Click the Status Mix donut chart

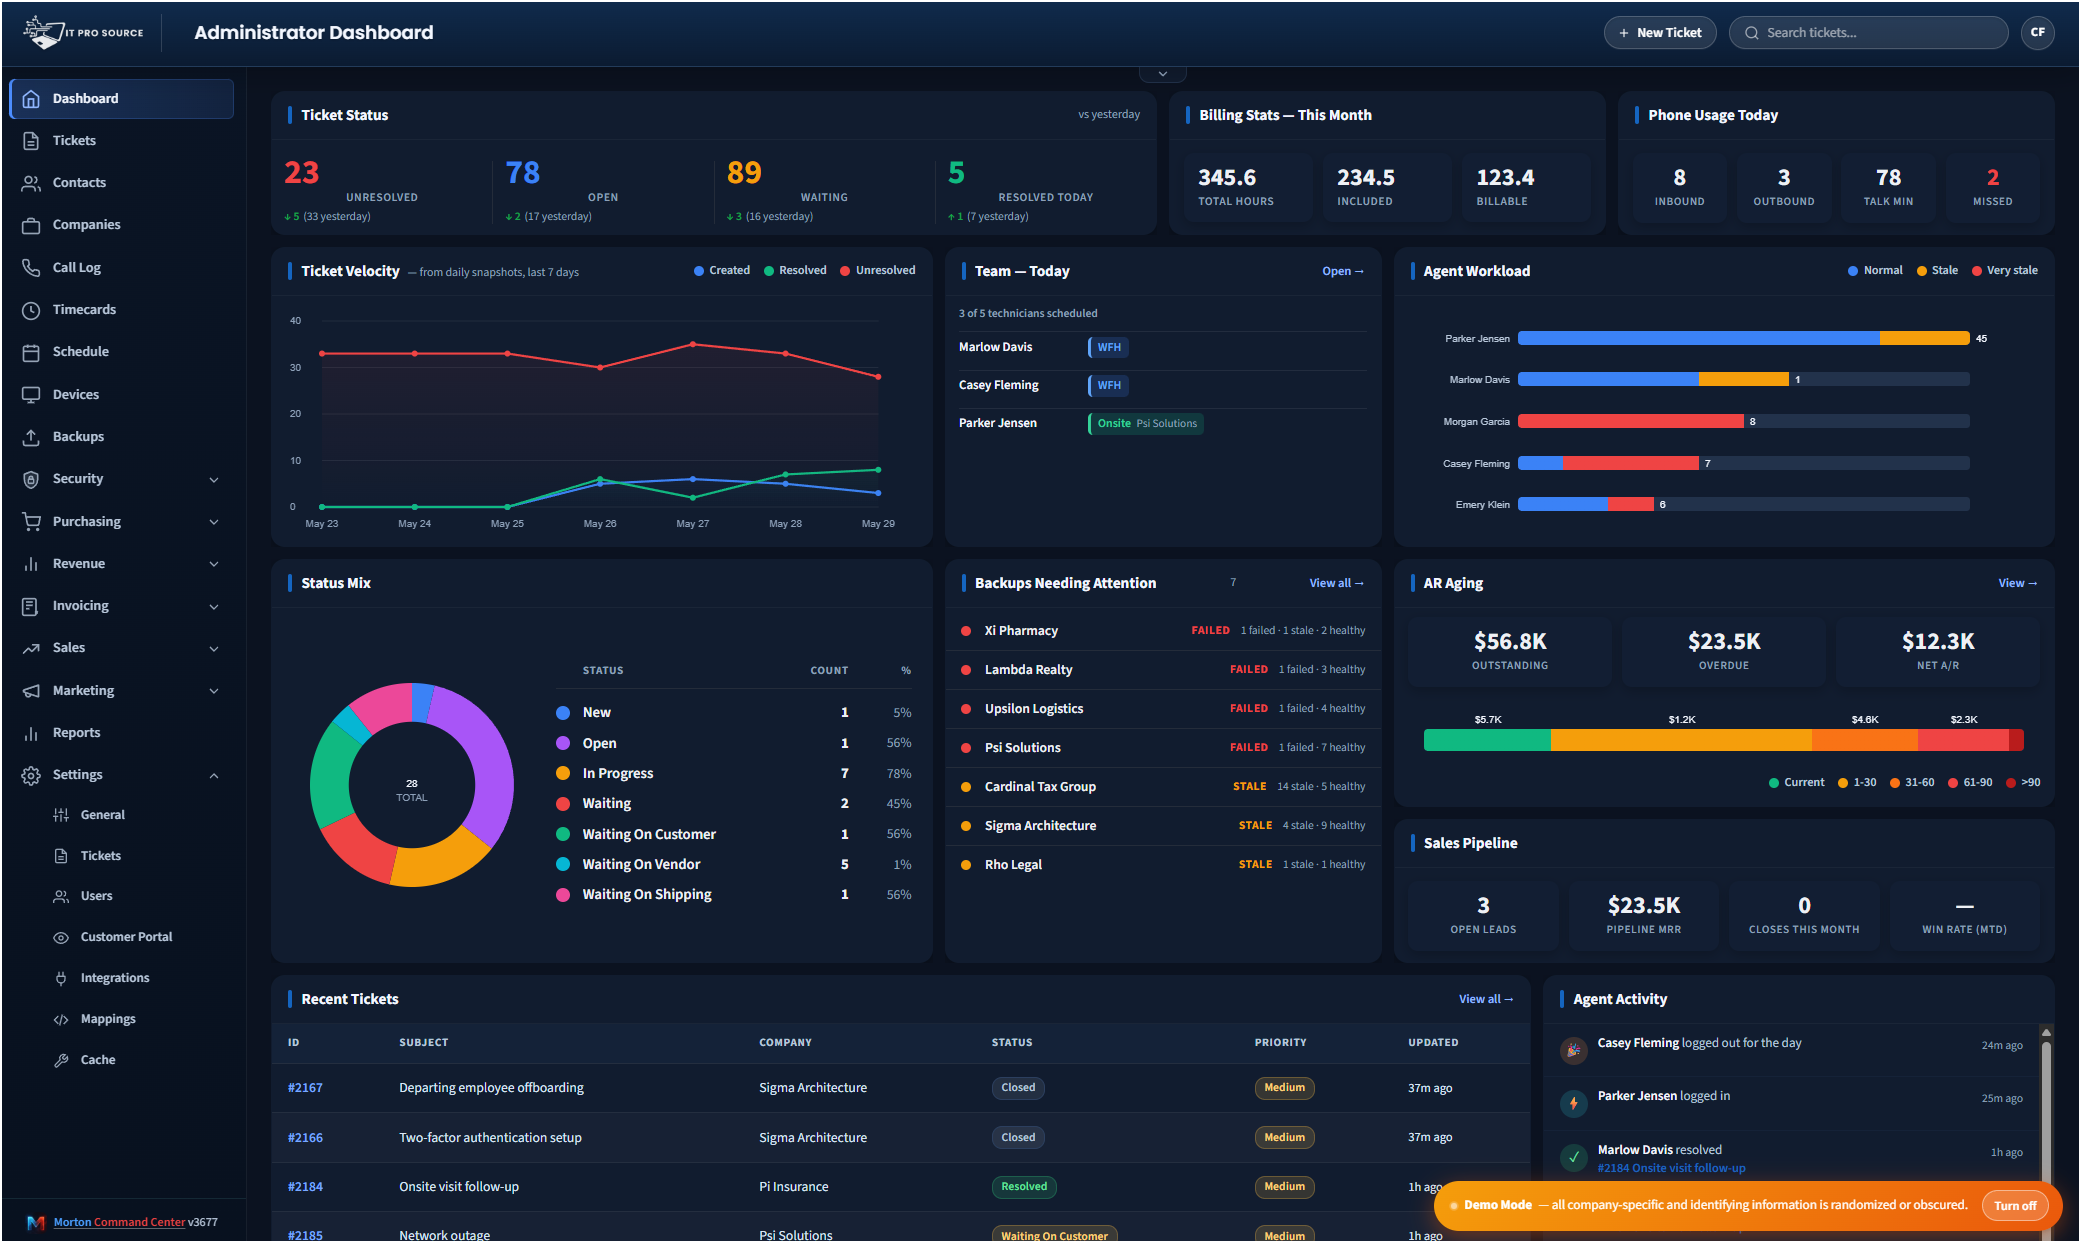412,785
